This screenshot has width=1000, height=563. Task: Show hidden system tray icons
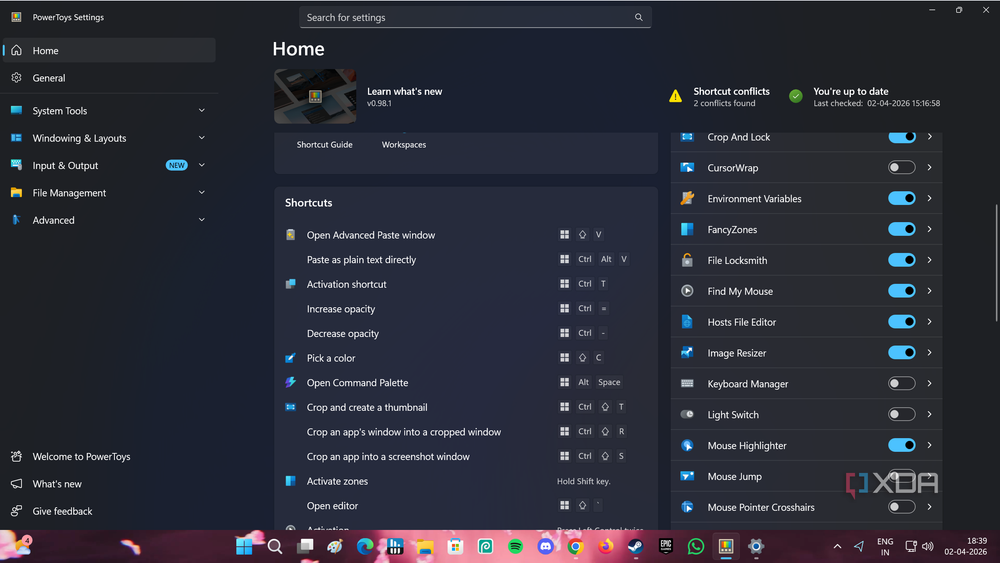[837, 546]
